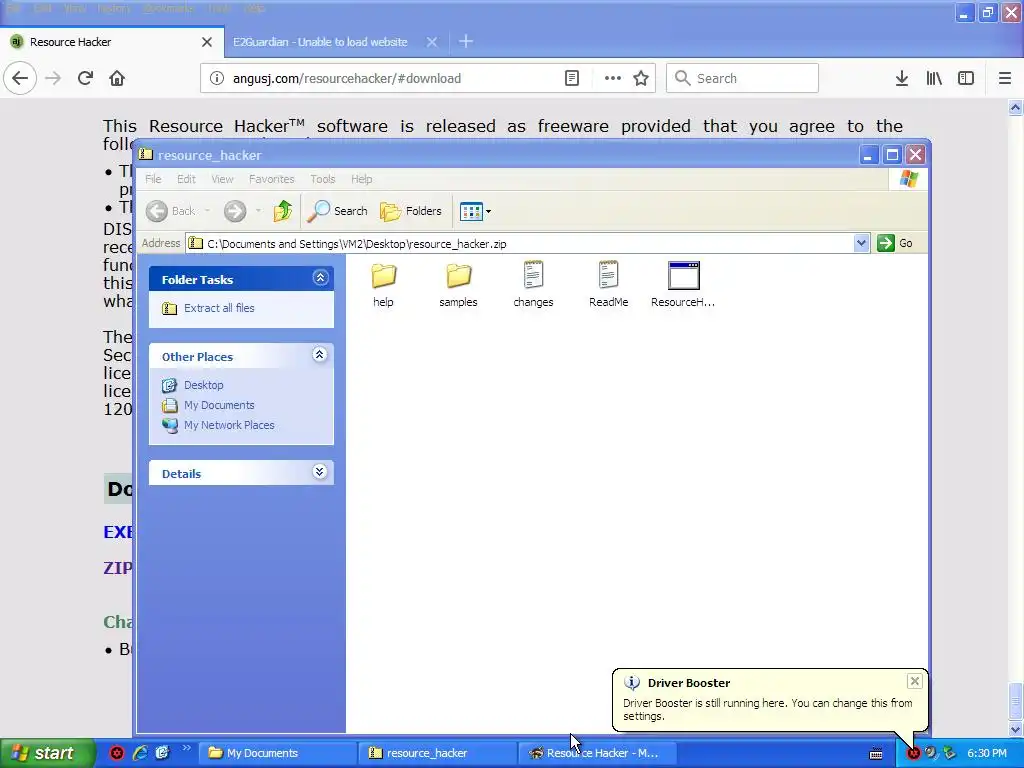Bookmark this page with the star
Image resolution: width=1024 pixels, height=768 pixels.
pos(641,78)
